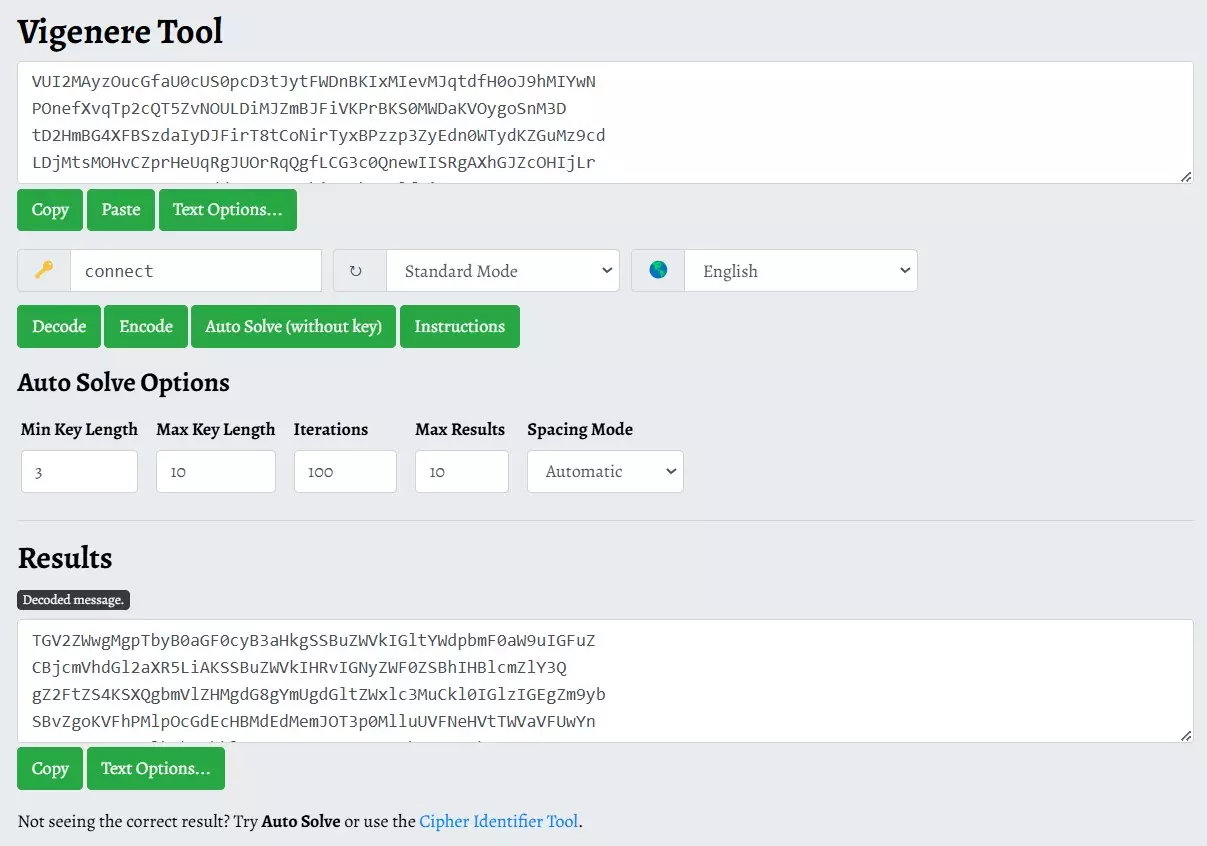
Task: Focus the Max Key Length field
Action: [x=215, y=471]
